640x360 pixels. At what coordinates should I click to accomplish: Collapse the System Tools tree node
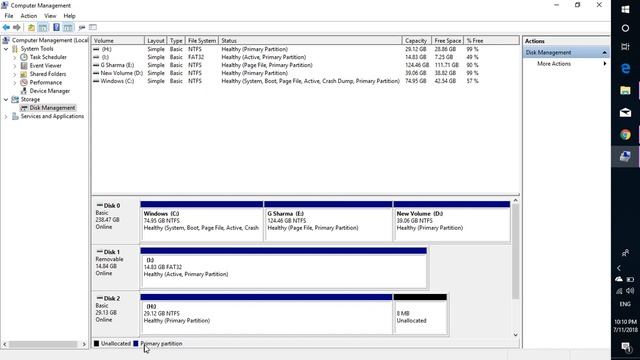(6, 49)
